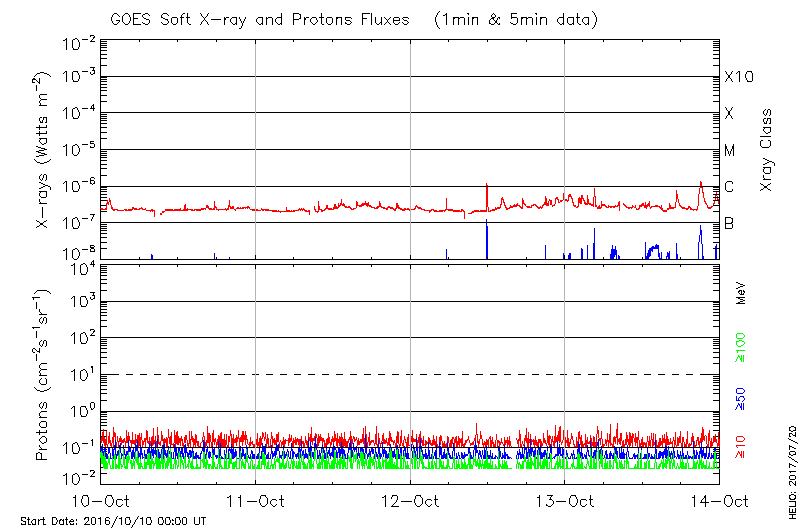Click the red '≥10' proton energy legend
This screenshot has width=800, height=530.
[x=741, y=446]
